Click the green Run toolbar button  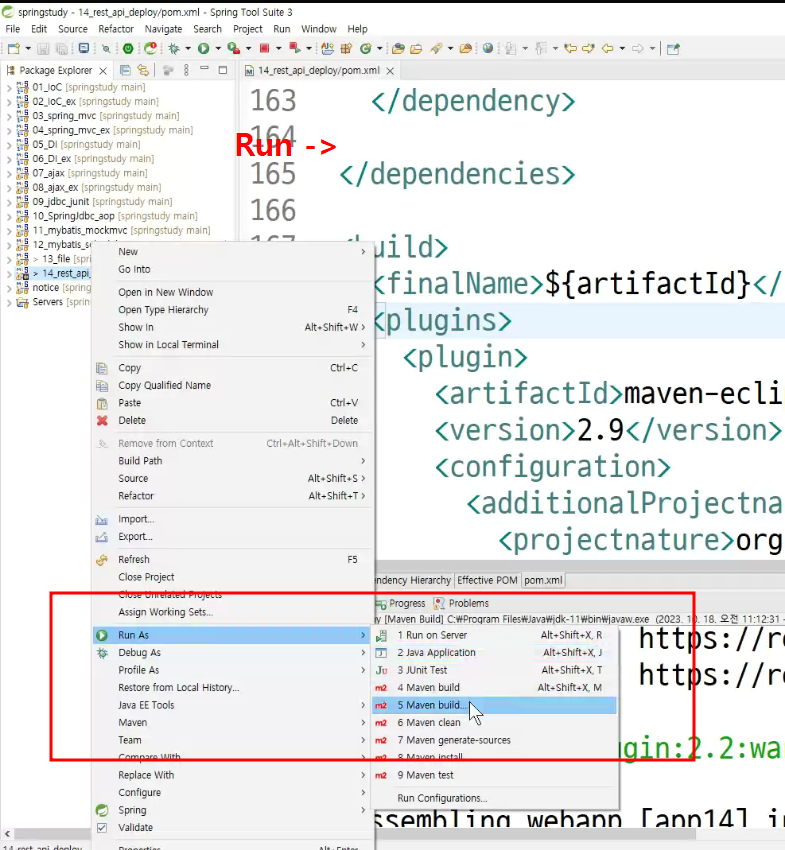click(x=203, y=49)
